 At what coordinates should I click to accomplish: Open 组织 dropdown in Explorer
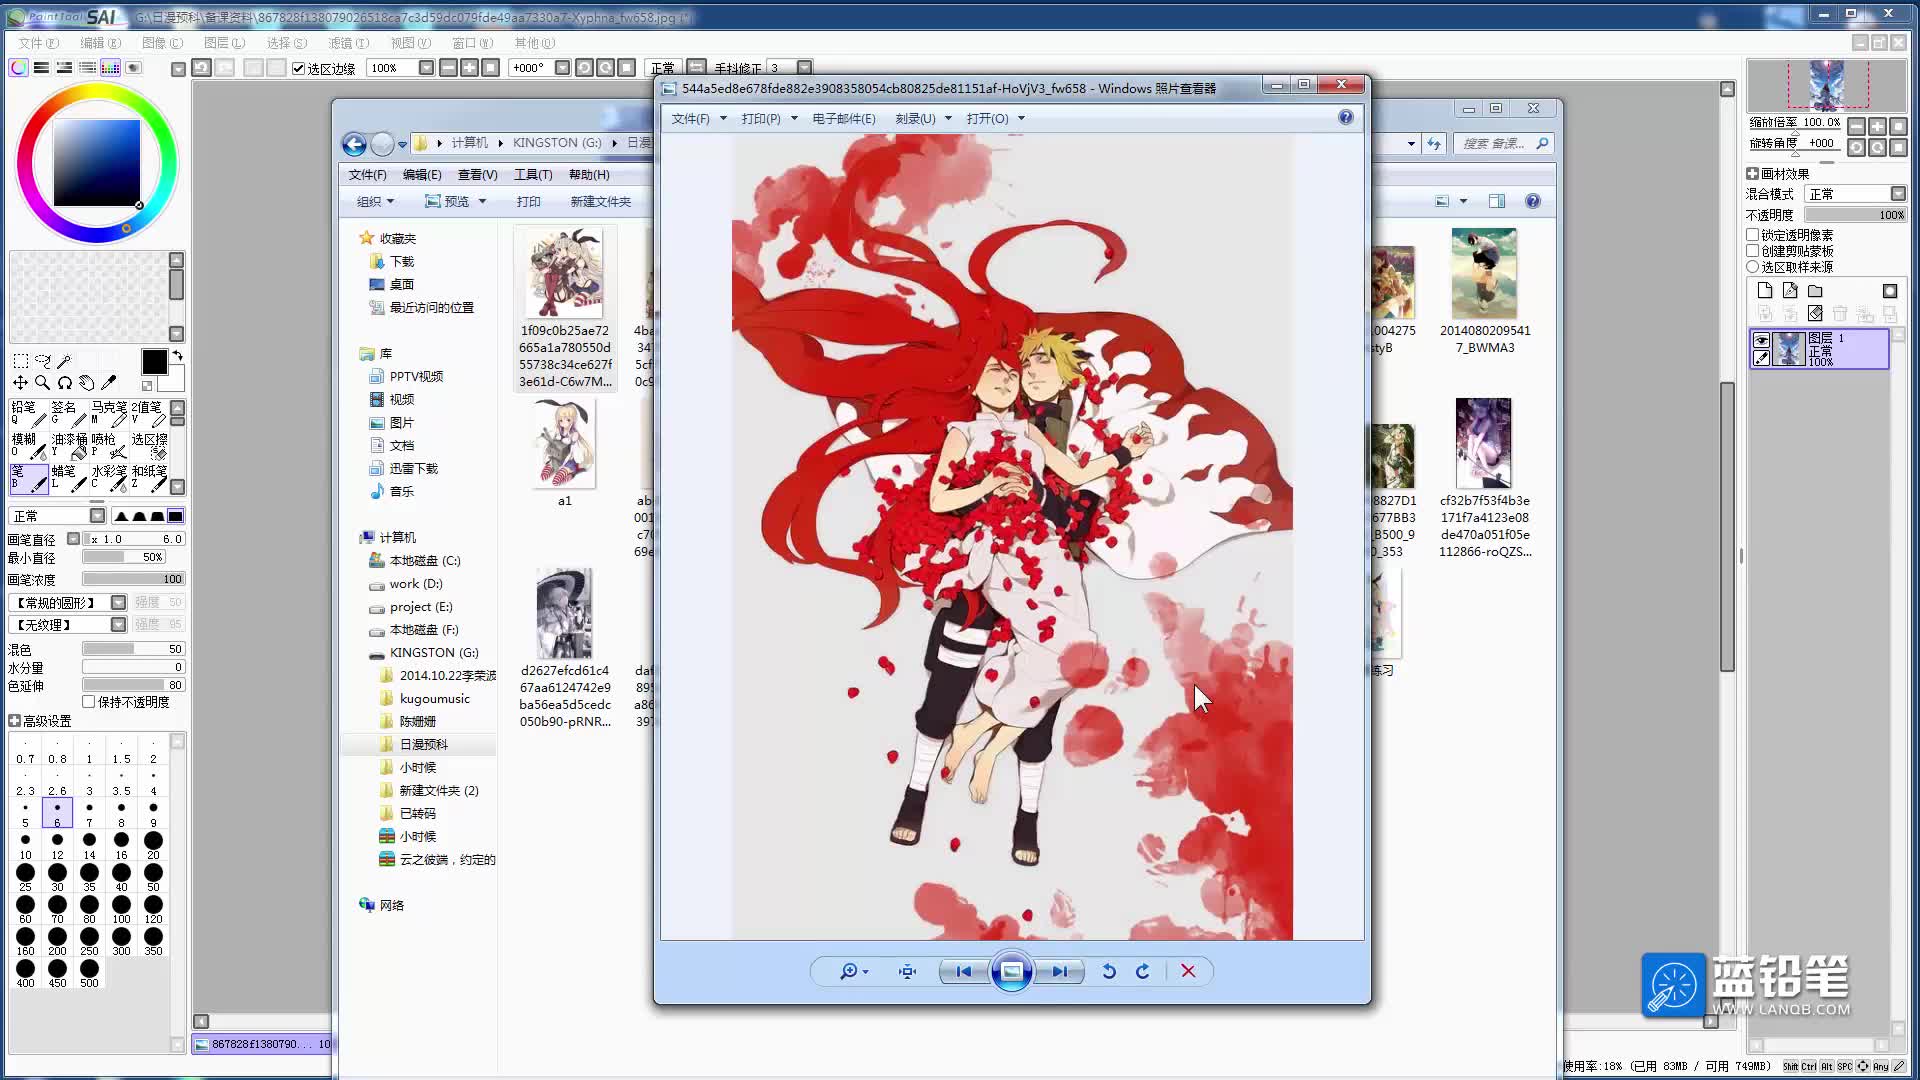click(376, 201)
